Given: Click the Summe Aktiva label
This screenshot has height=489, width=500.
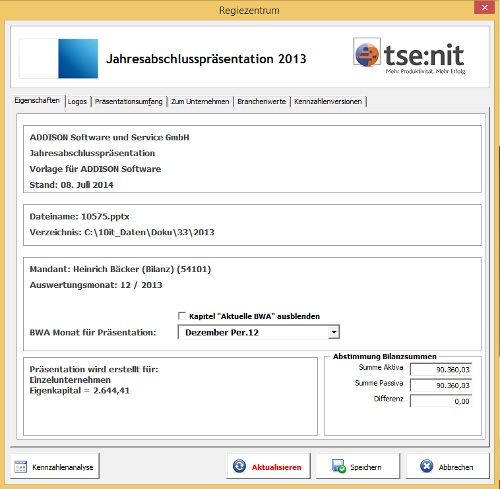Looking at the screenshot, I should click(381, 367).
